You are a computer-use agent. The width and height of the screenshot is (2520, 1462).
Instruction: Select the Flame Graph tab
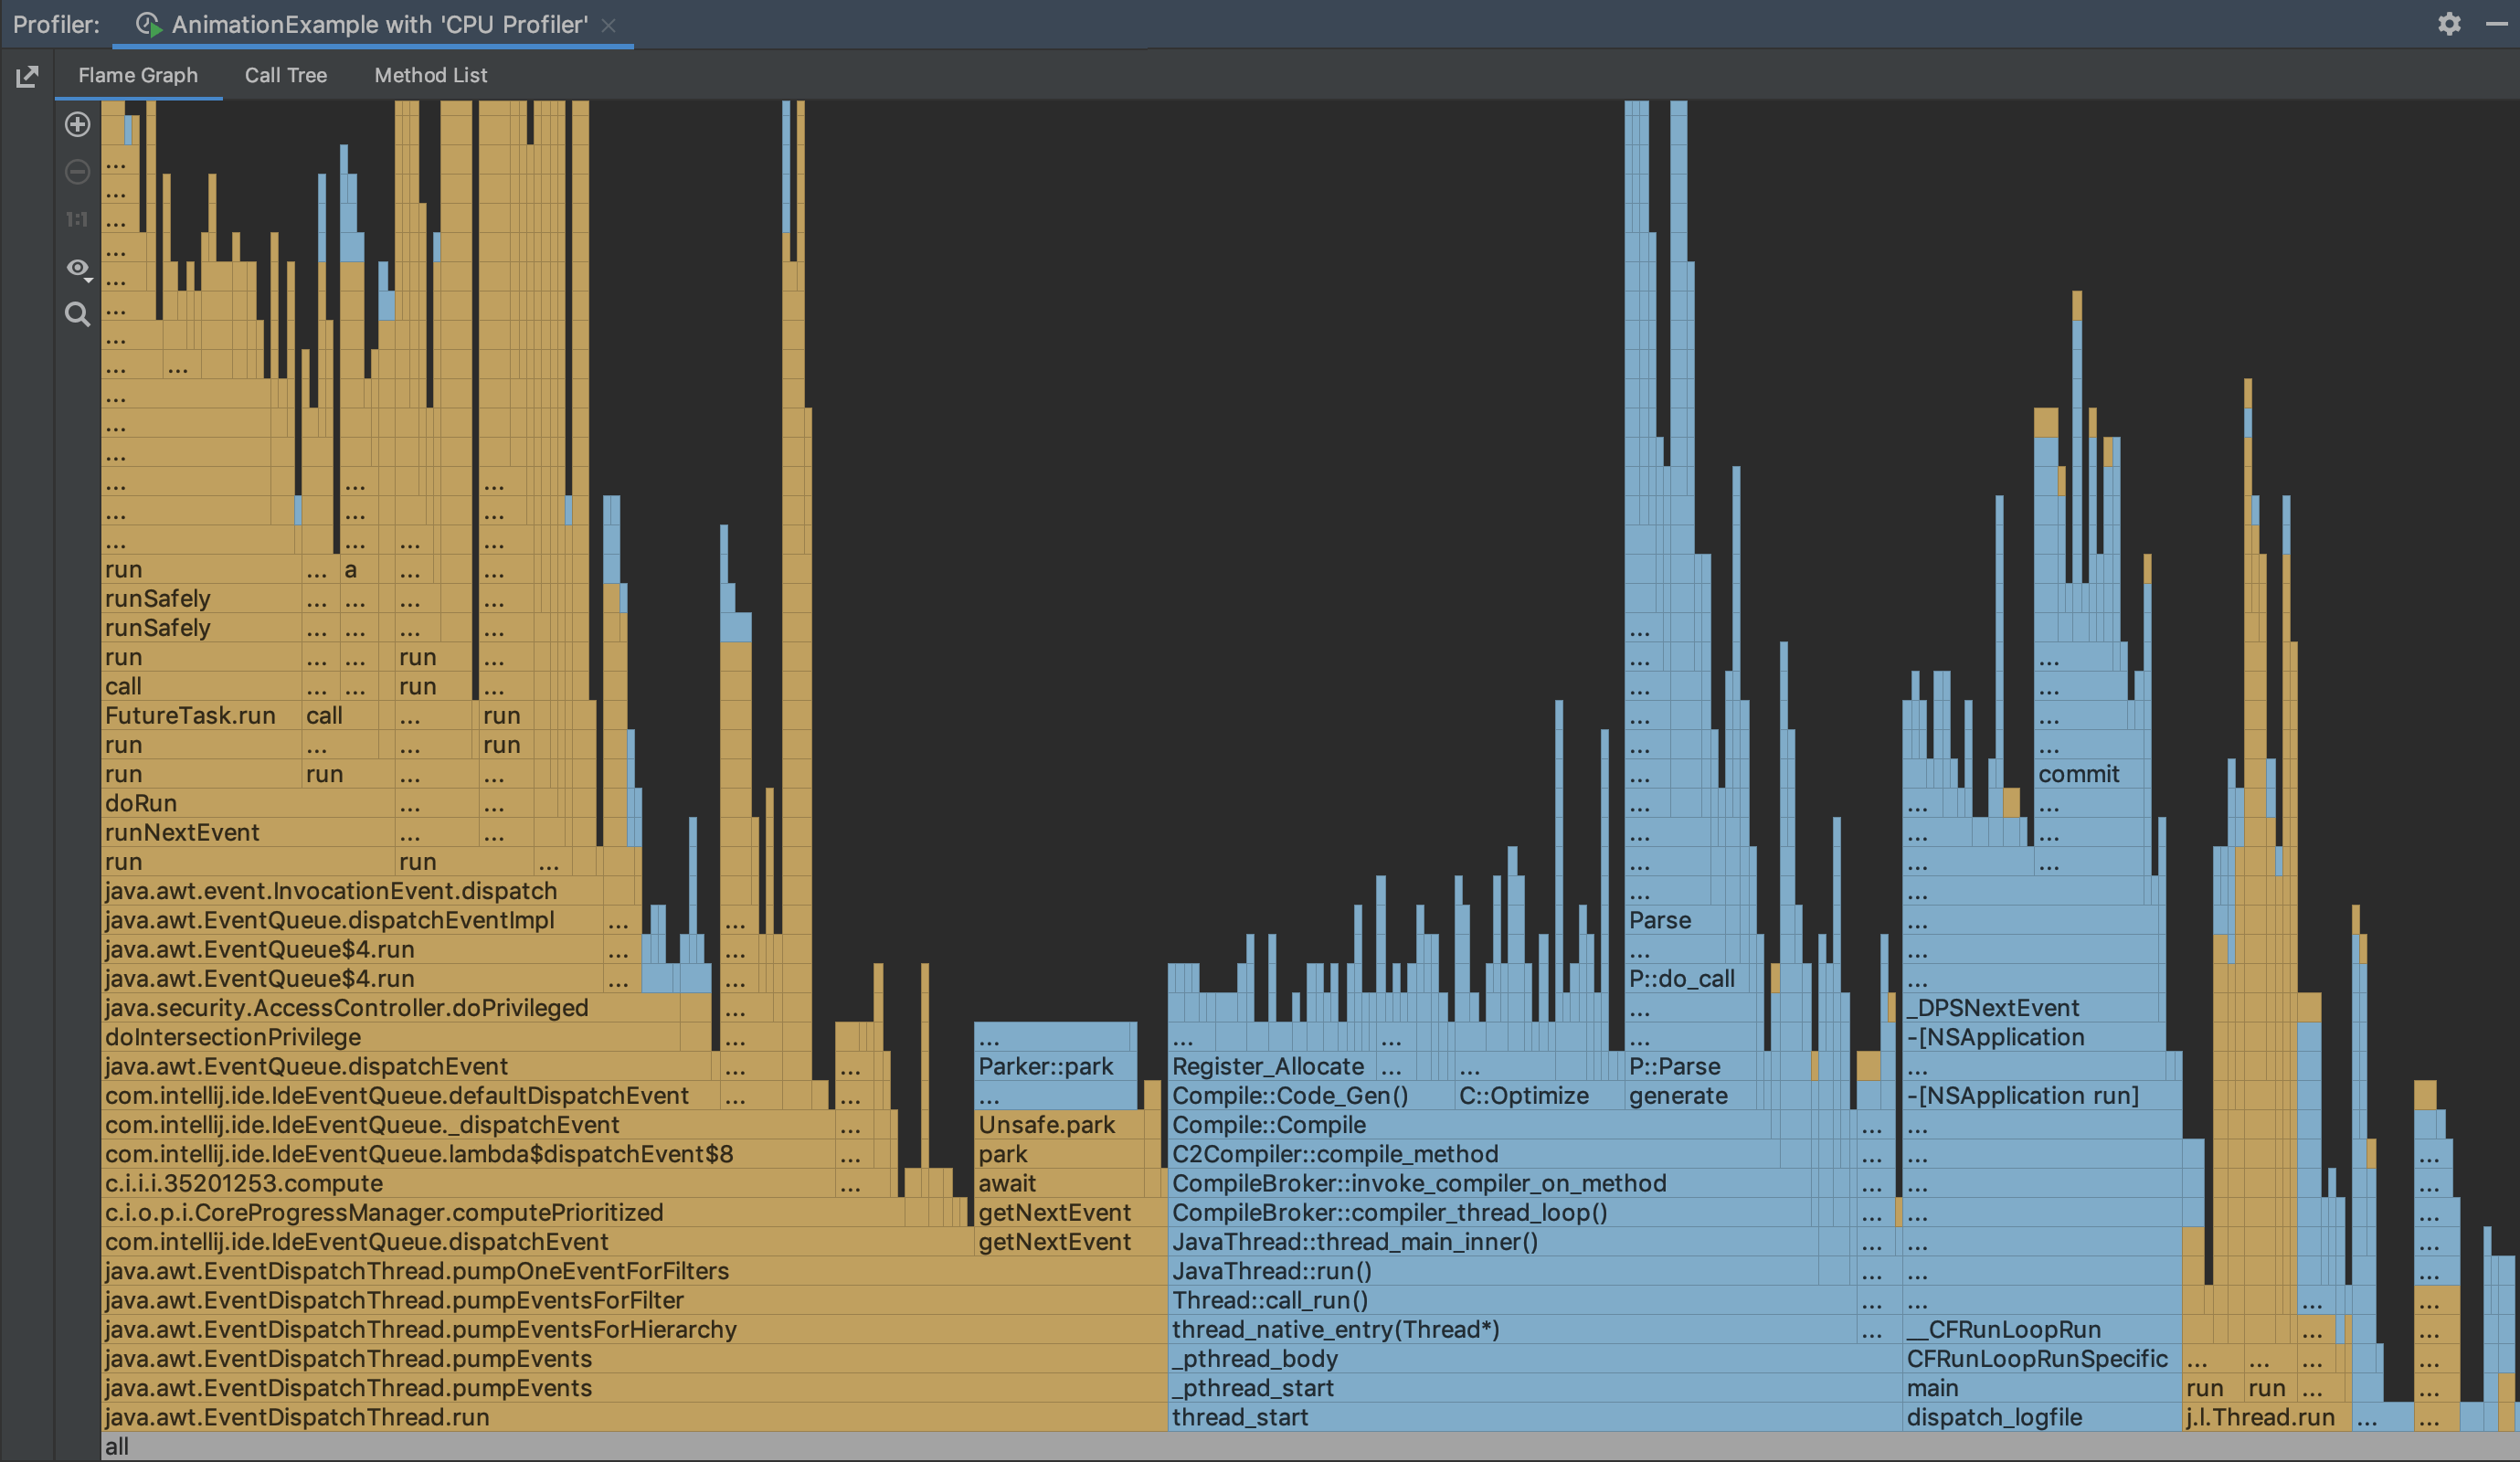coord(138,75)
